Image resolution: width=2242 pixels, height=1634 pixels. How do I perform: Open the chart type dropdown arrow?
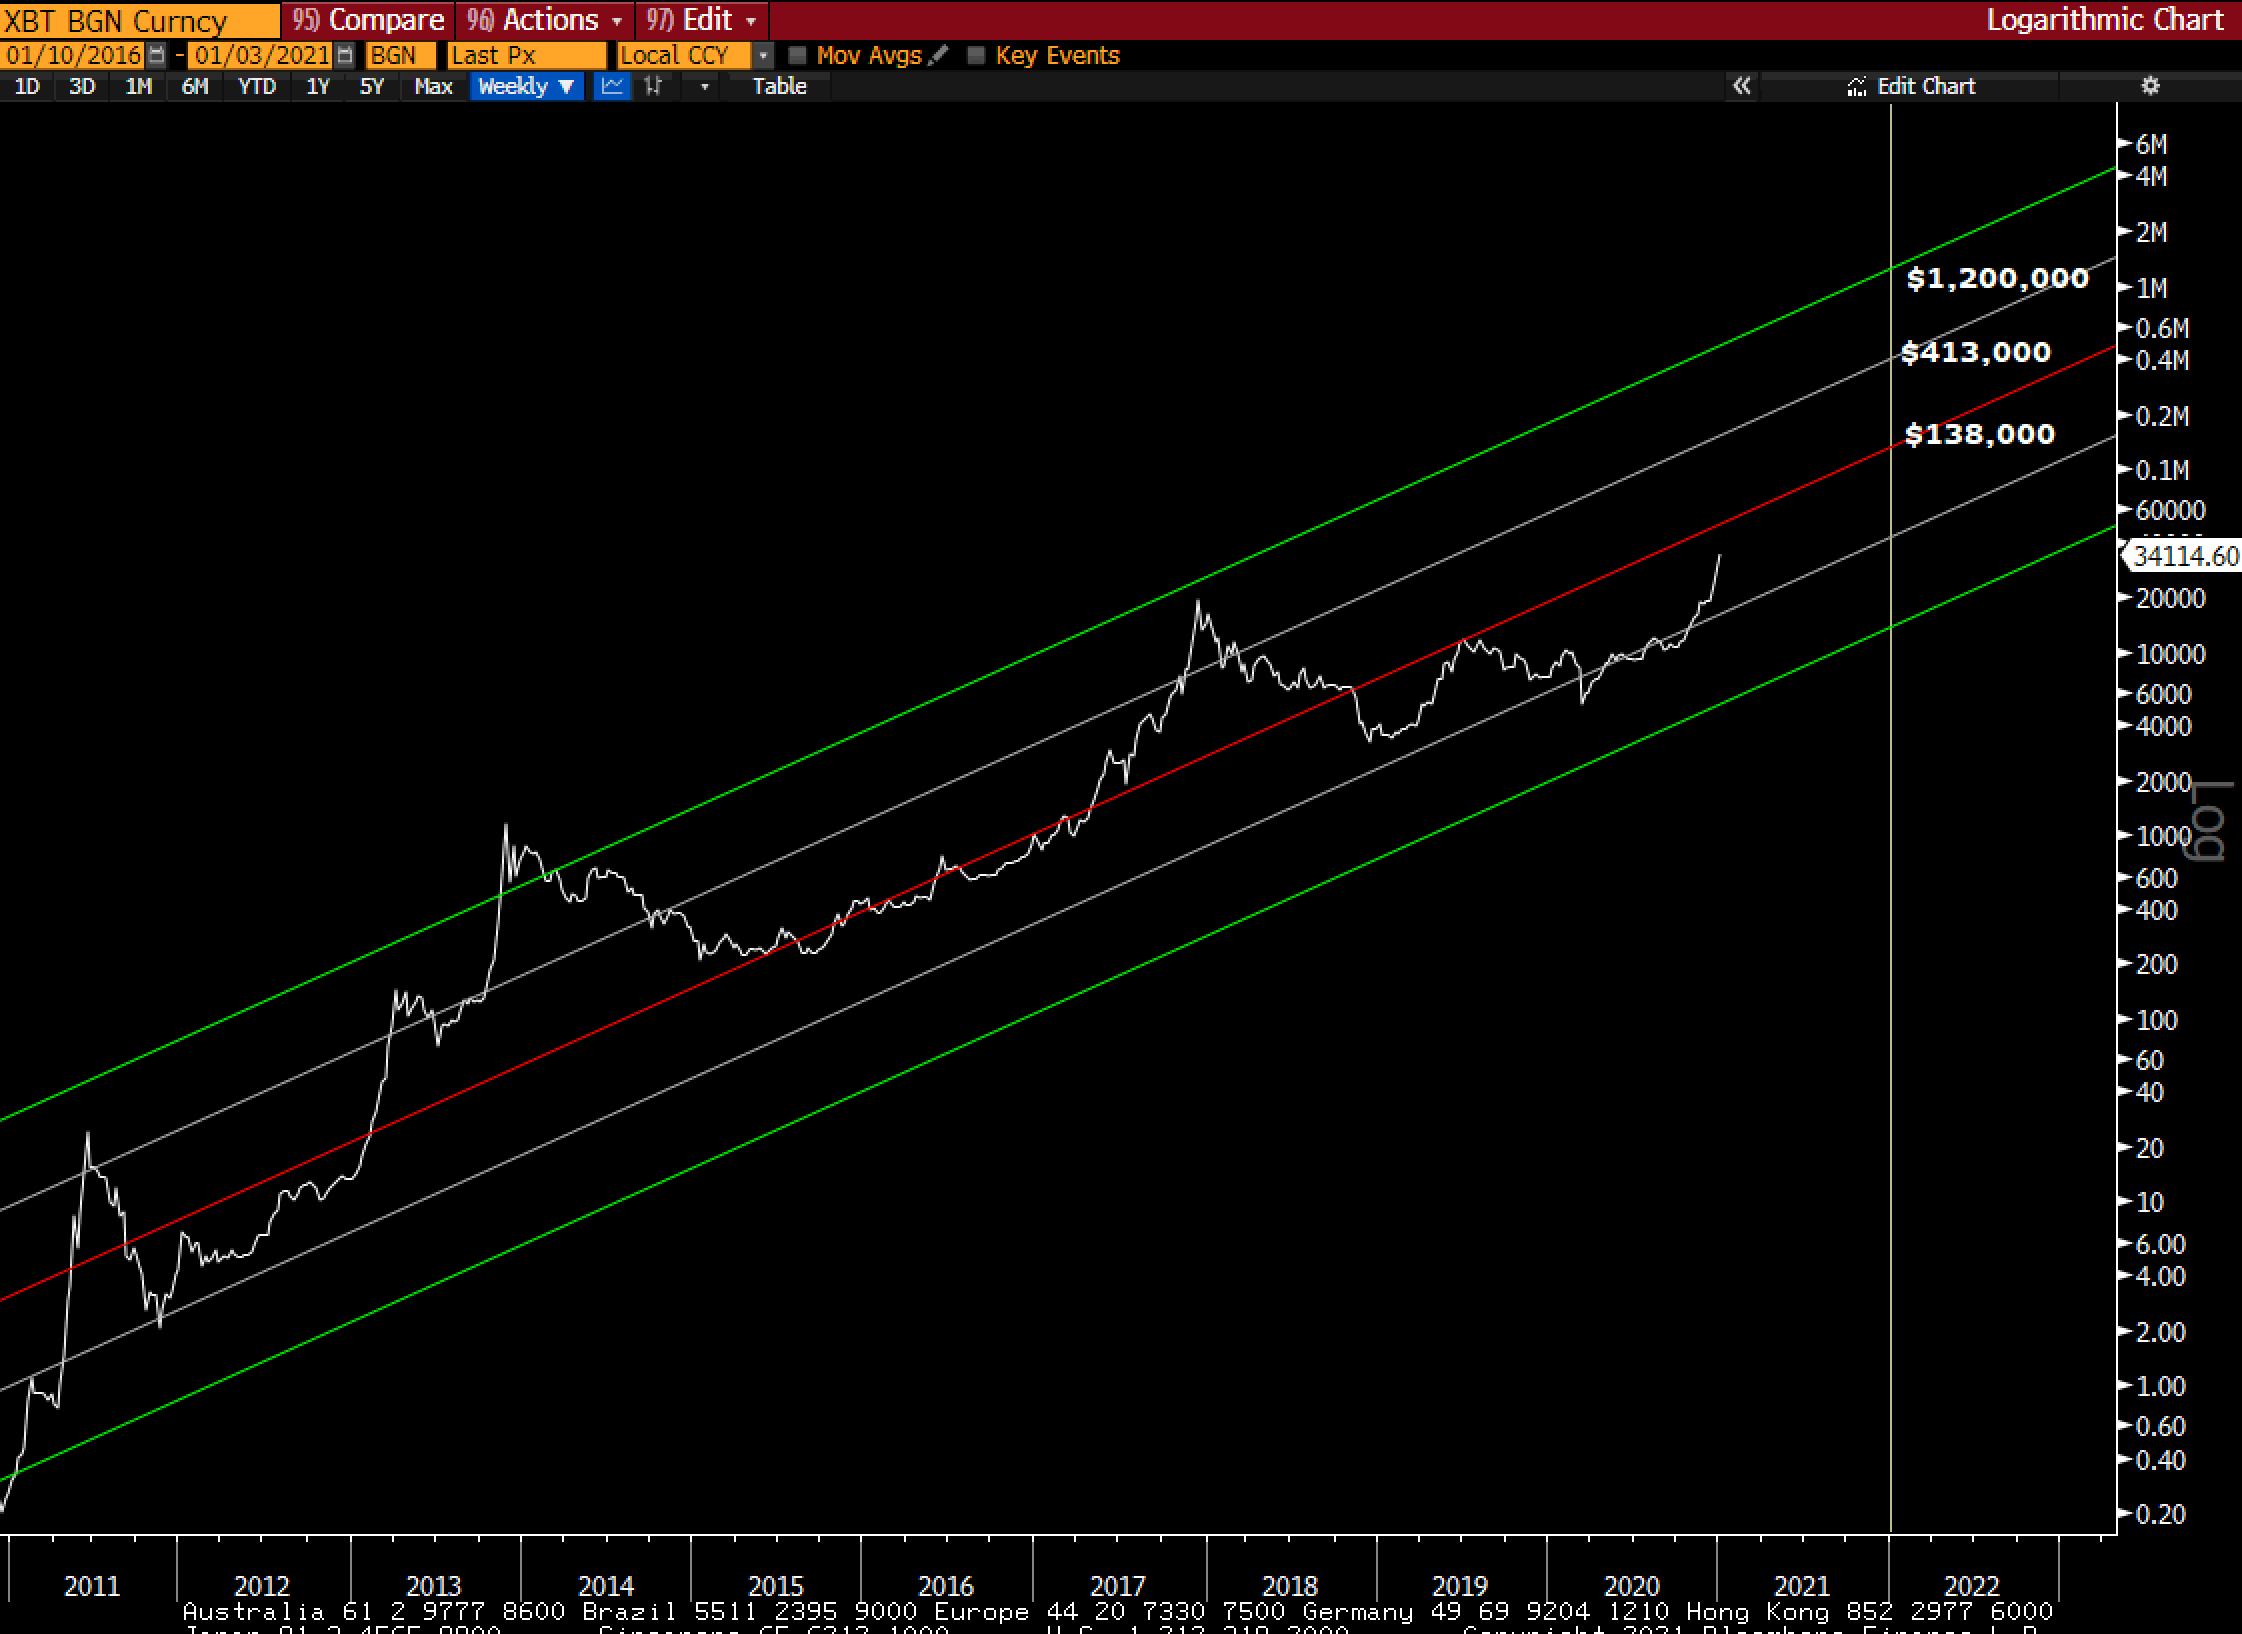click(x=704, y=87)
